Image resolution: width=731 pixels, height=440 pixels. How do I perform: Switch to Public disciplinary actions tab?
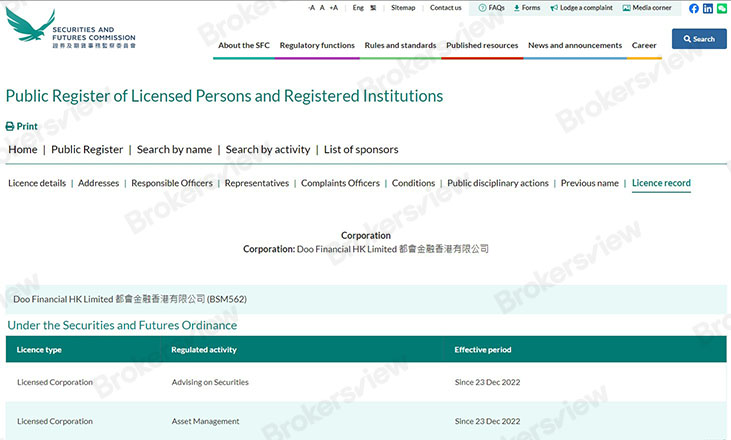498,183
